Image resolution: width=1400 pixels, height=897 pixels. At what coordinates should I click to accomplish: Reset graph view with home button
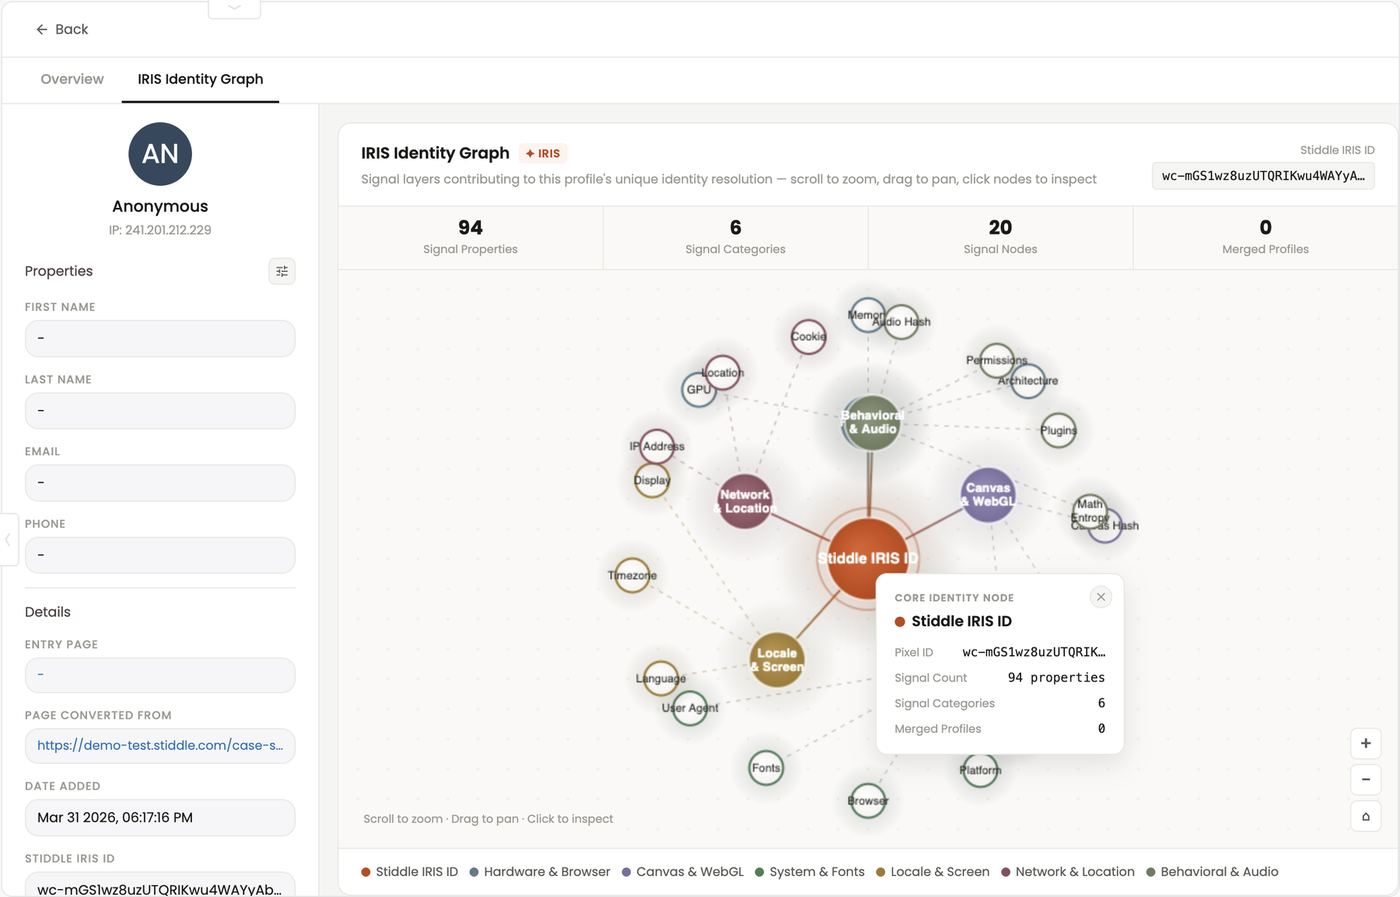[x=1366, y=816]
